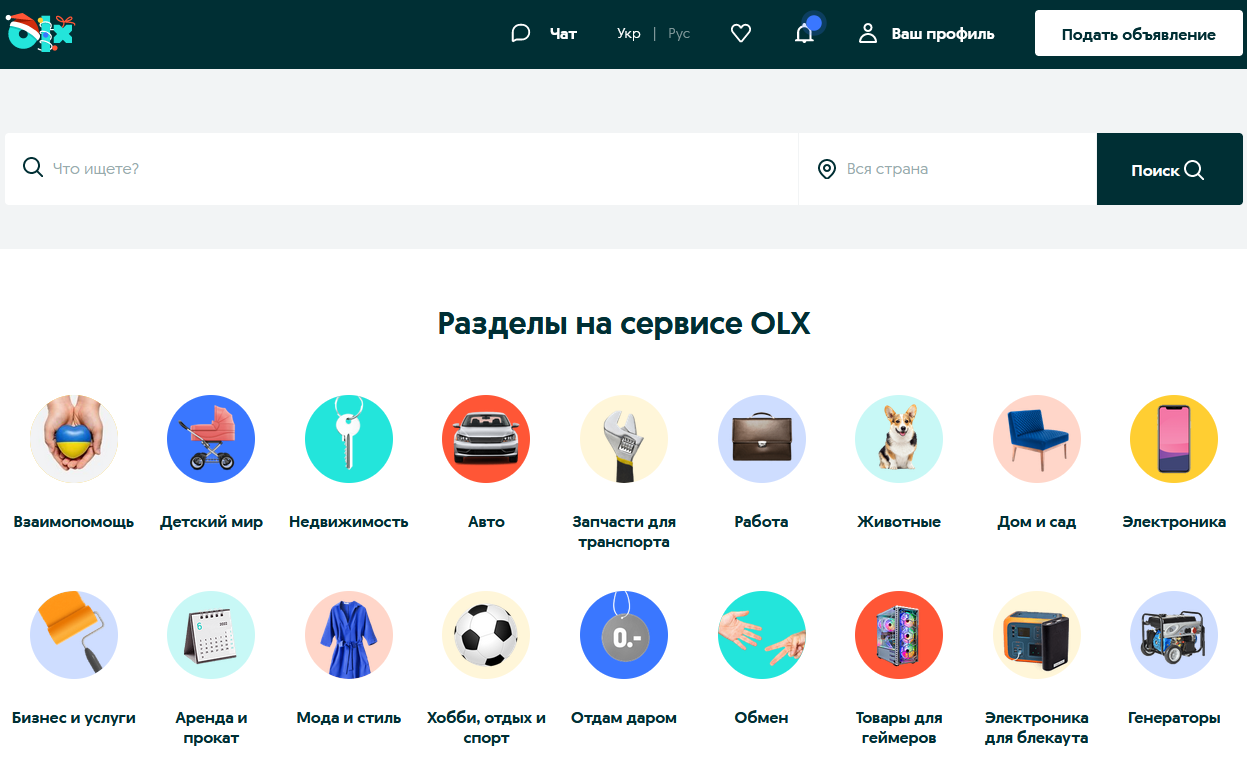Open Животные category with corgi icon
Image resolution: width=1247 pixels, height=763 pixels.
(899, 439)
